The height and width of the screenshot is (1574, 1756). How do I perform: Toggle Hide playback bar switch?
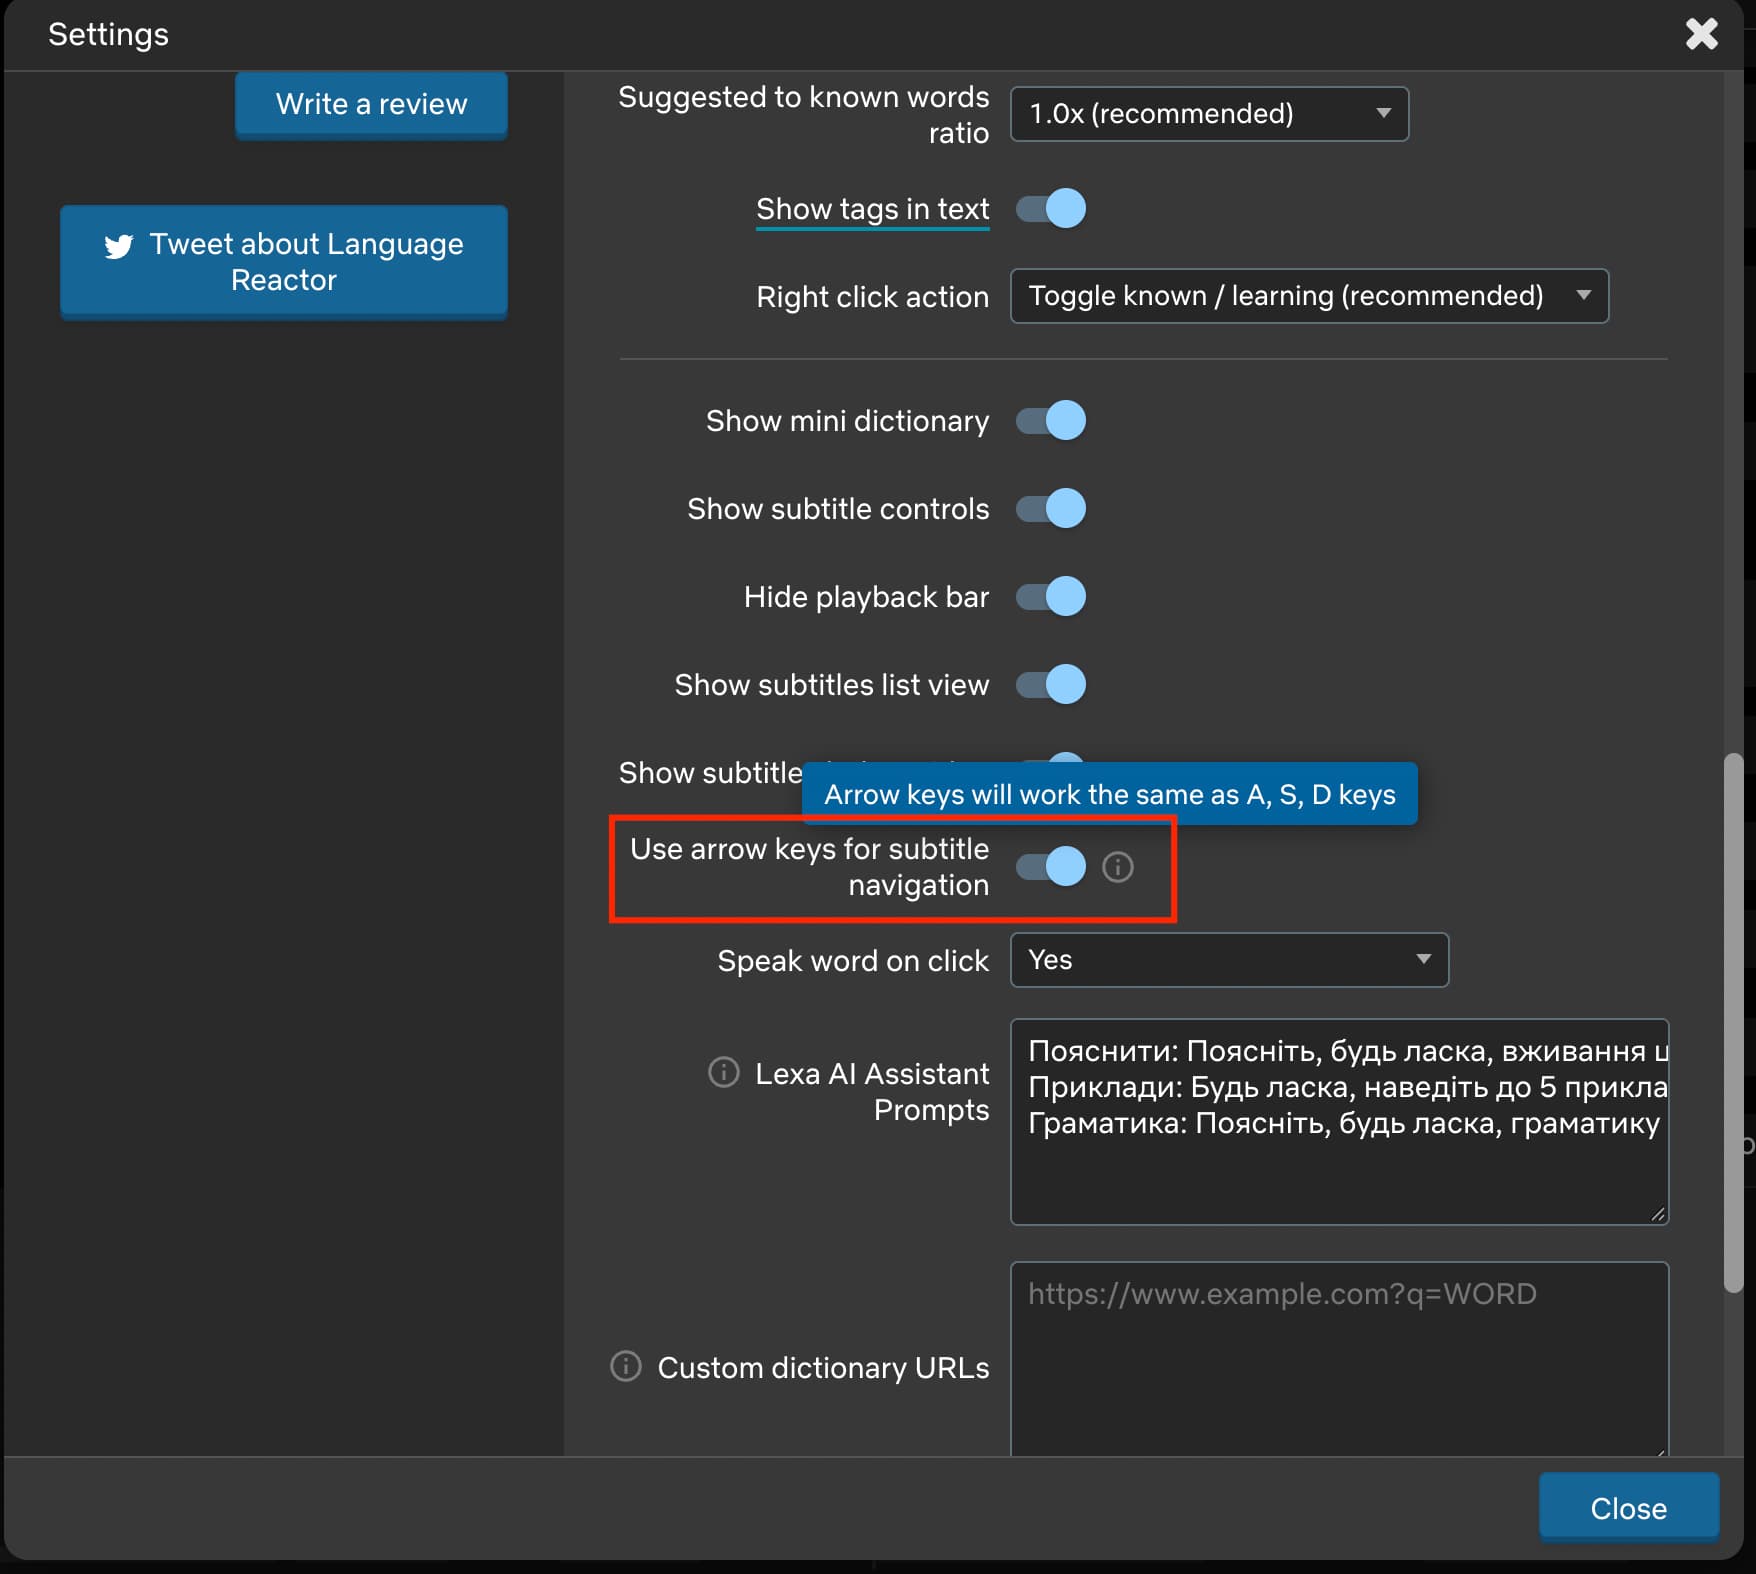(x=1051, y=596)
